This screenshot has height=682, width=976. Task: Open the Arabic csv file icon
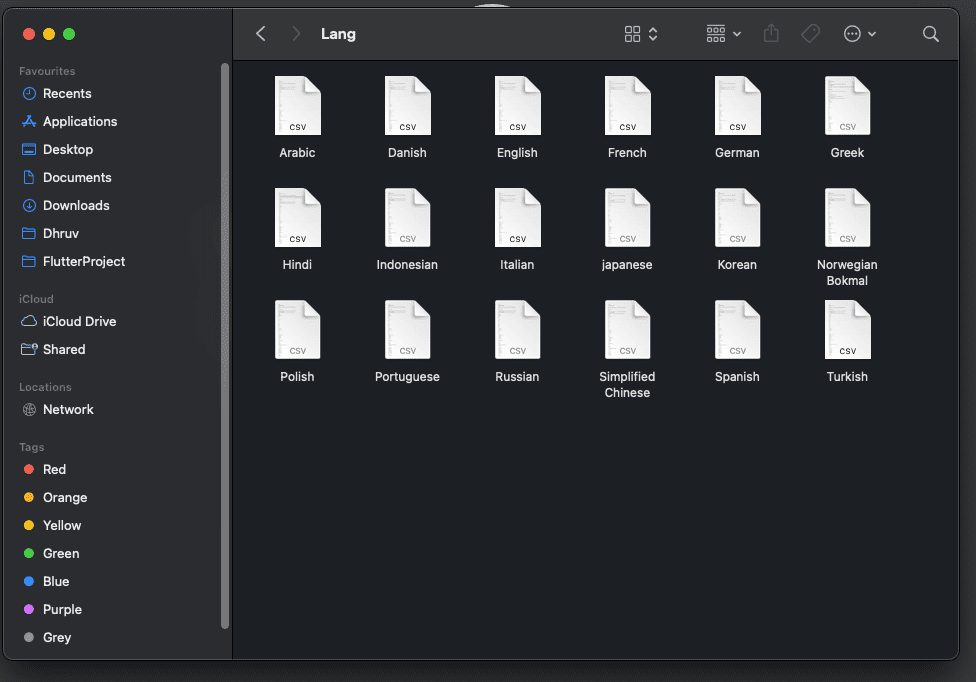click(297, 106)
